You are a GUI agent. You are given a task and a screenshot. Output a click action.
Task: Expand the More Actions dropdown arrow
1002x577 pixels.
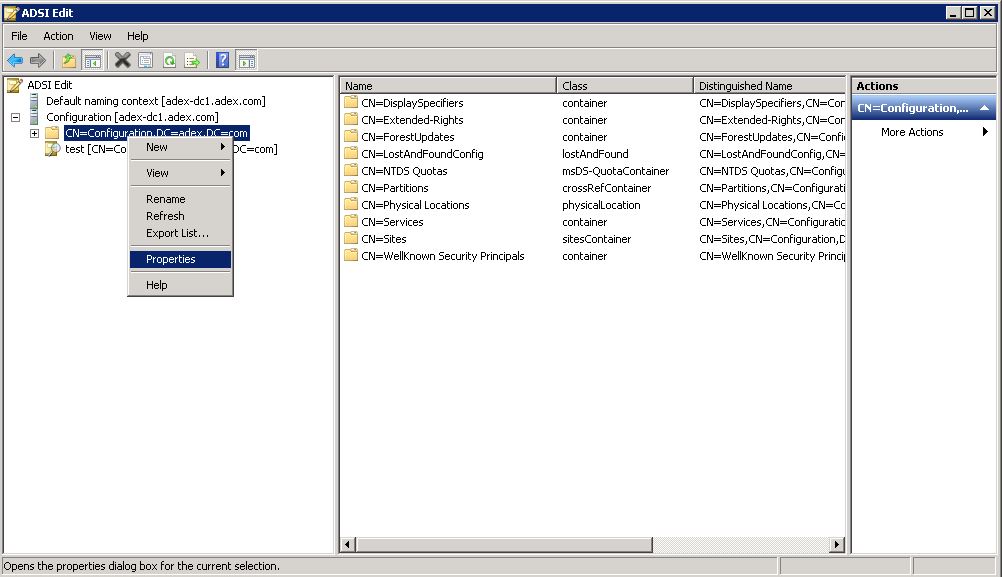[985, 131]
